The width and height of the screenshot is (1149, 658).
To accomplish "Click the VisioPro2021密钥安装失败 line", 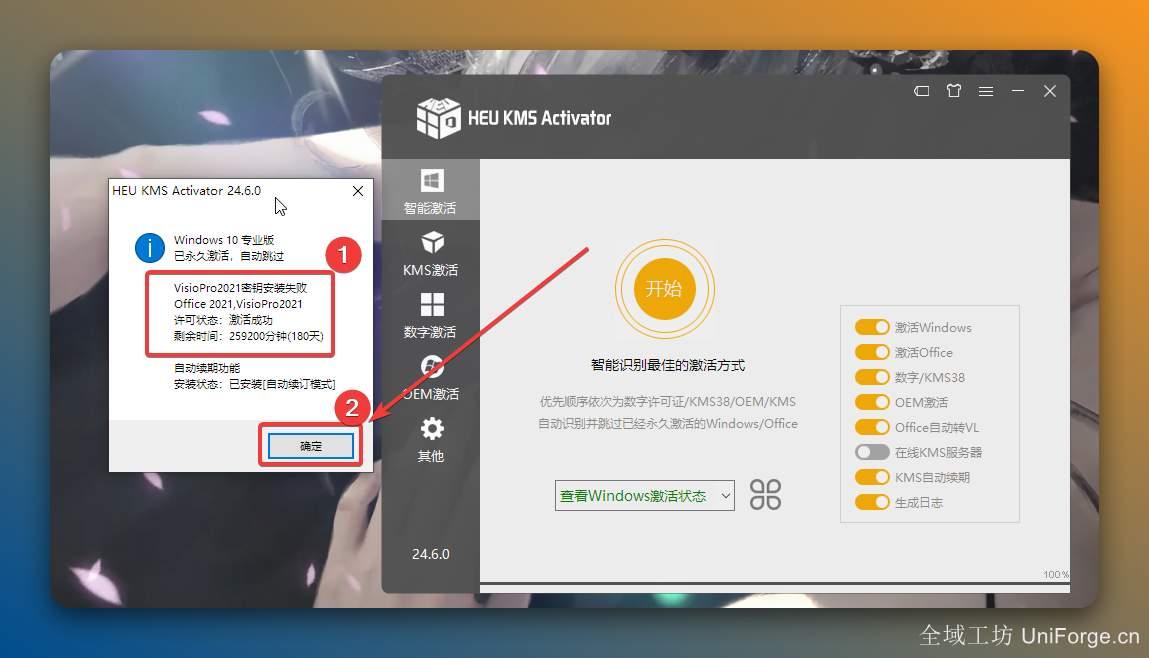I will 240,288.
